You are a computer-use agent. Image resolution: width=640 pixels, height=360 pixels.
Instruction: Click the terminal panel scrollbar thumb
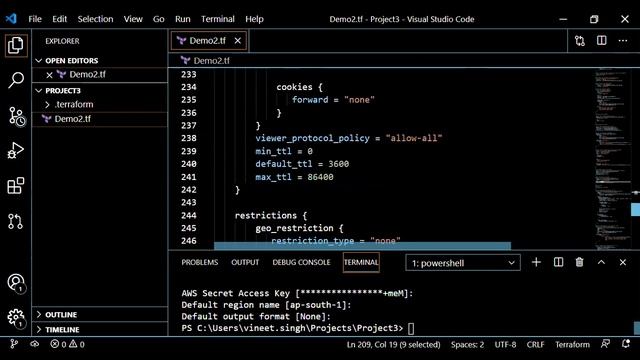[636, 328]
